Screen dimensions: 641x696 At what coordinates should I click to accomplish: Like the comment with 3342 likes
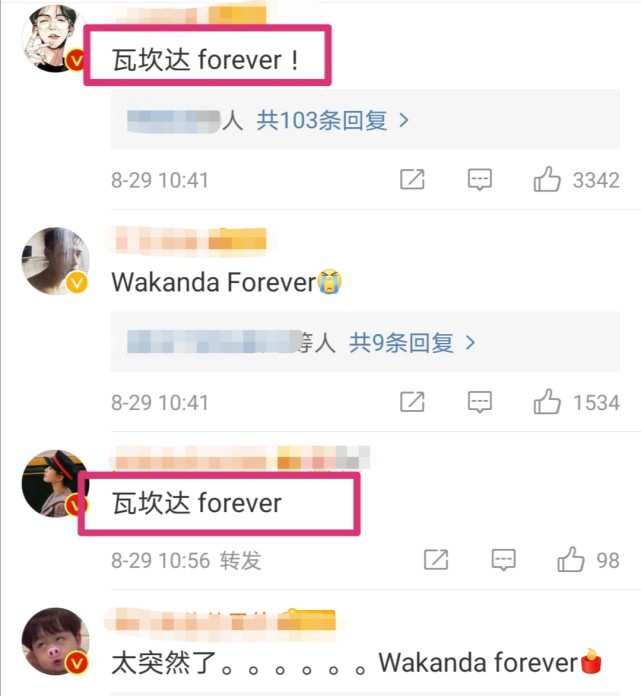click(x=547, y=179)
